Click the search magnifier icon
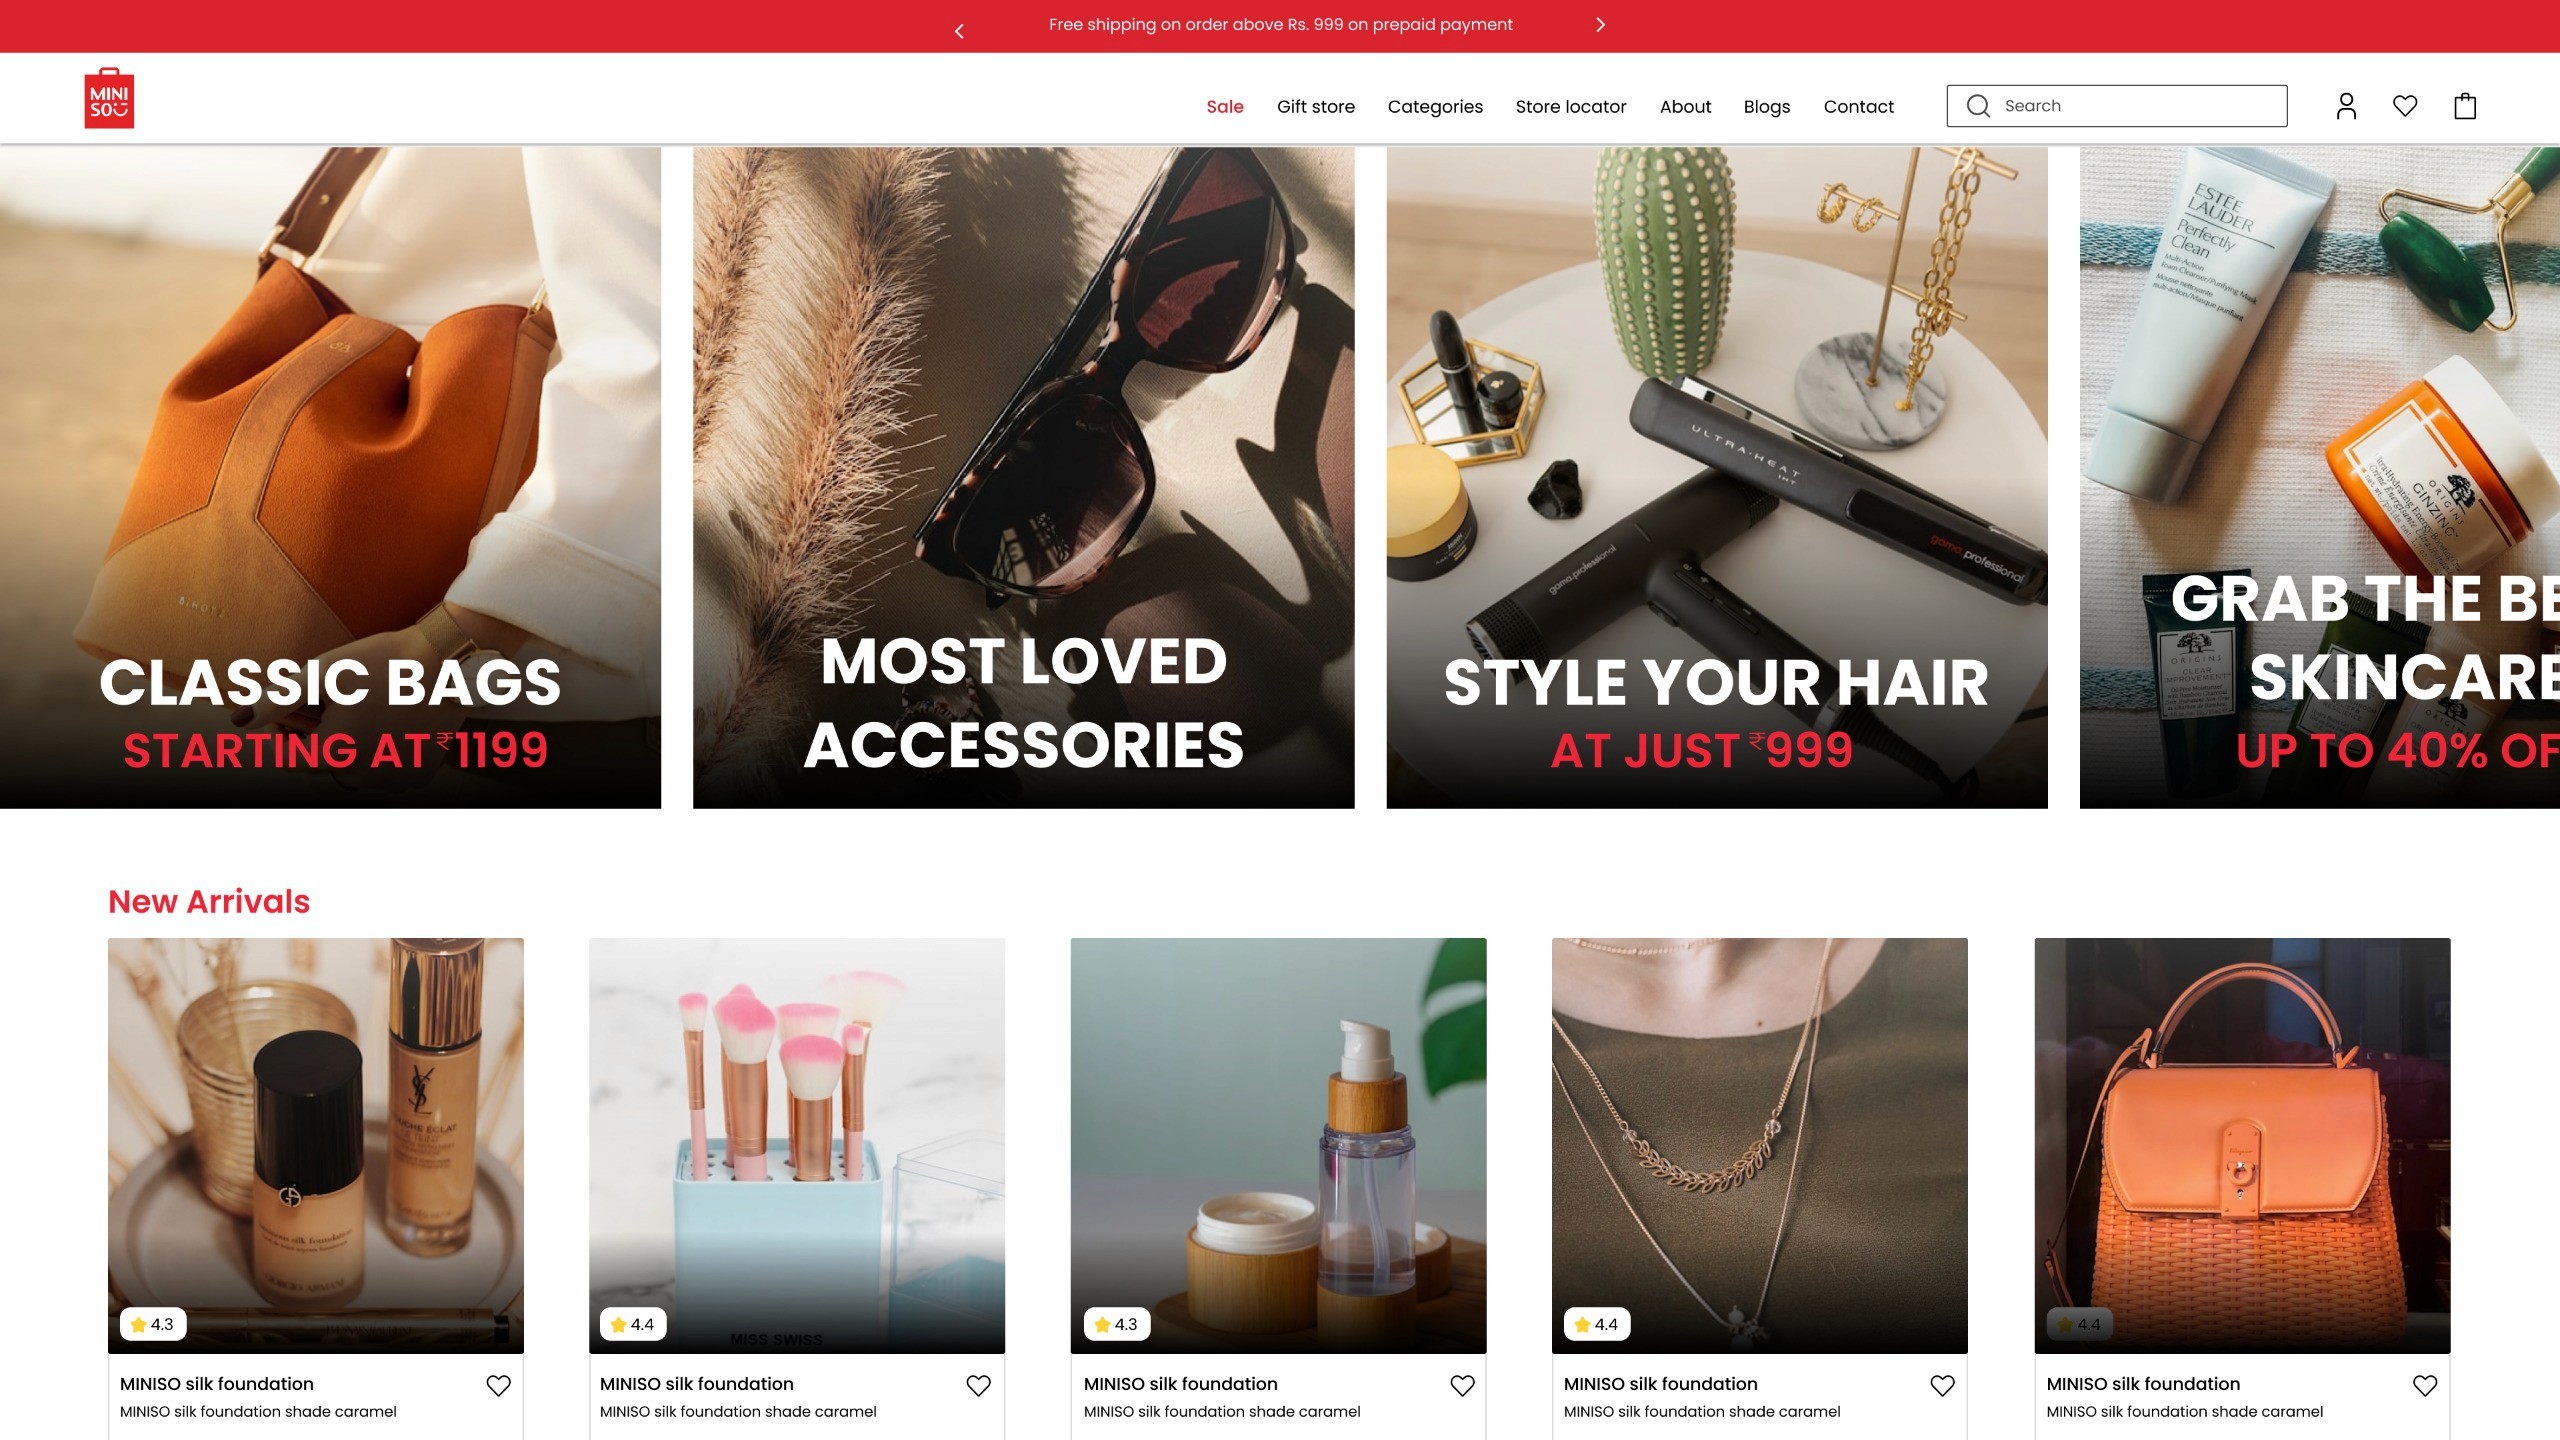Image resolution: width=2560 pixels, height=1440 pixels. click(1978, 106)
